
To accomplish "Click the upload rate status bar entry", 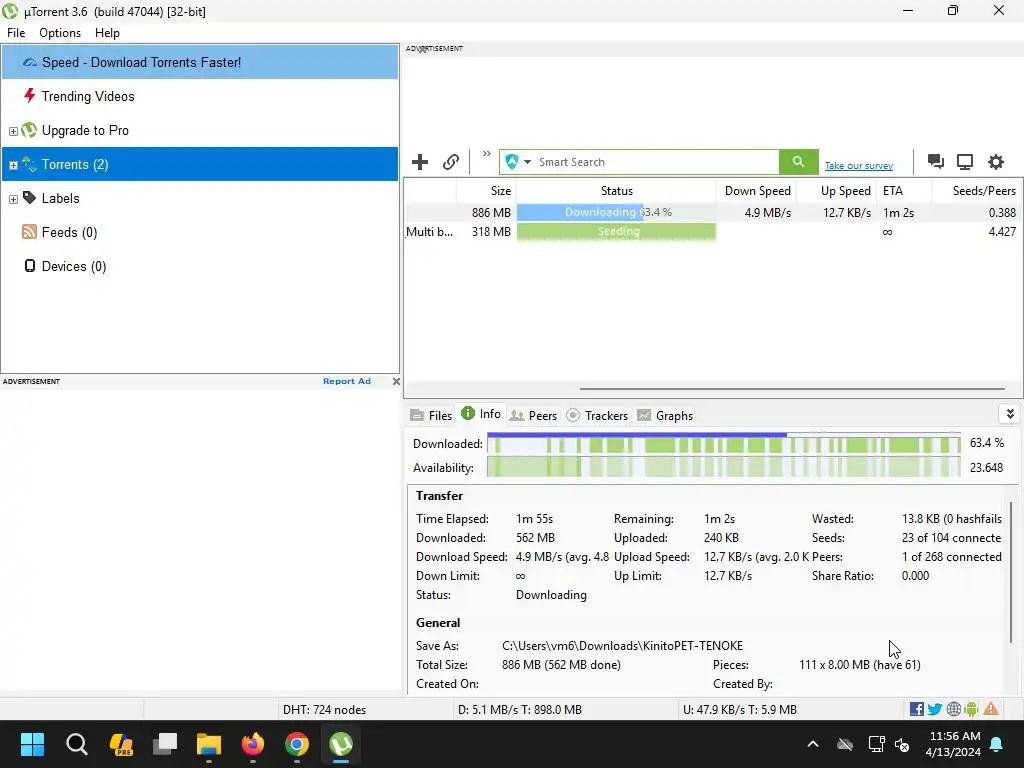I will pos(739,710).
